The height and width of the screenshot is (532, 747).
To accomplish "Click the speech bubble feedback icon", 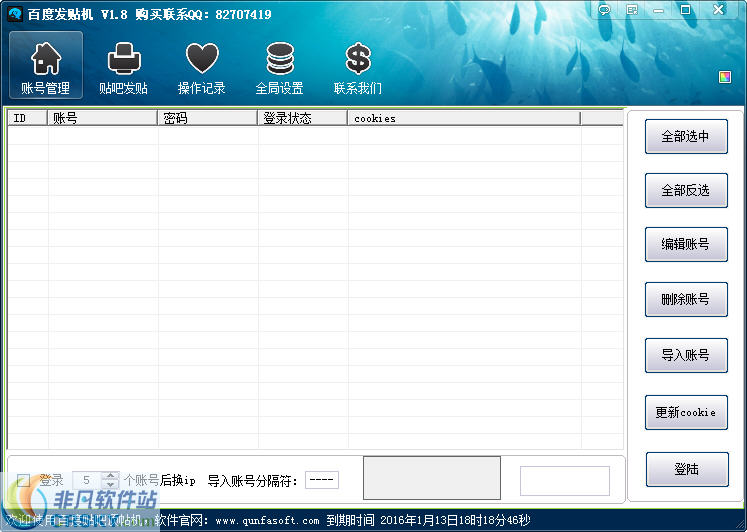I will 605,10.
